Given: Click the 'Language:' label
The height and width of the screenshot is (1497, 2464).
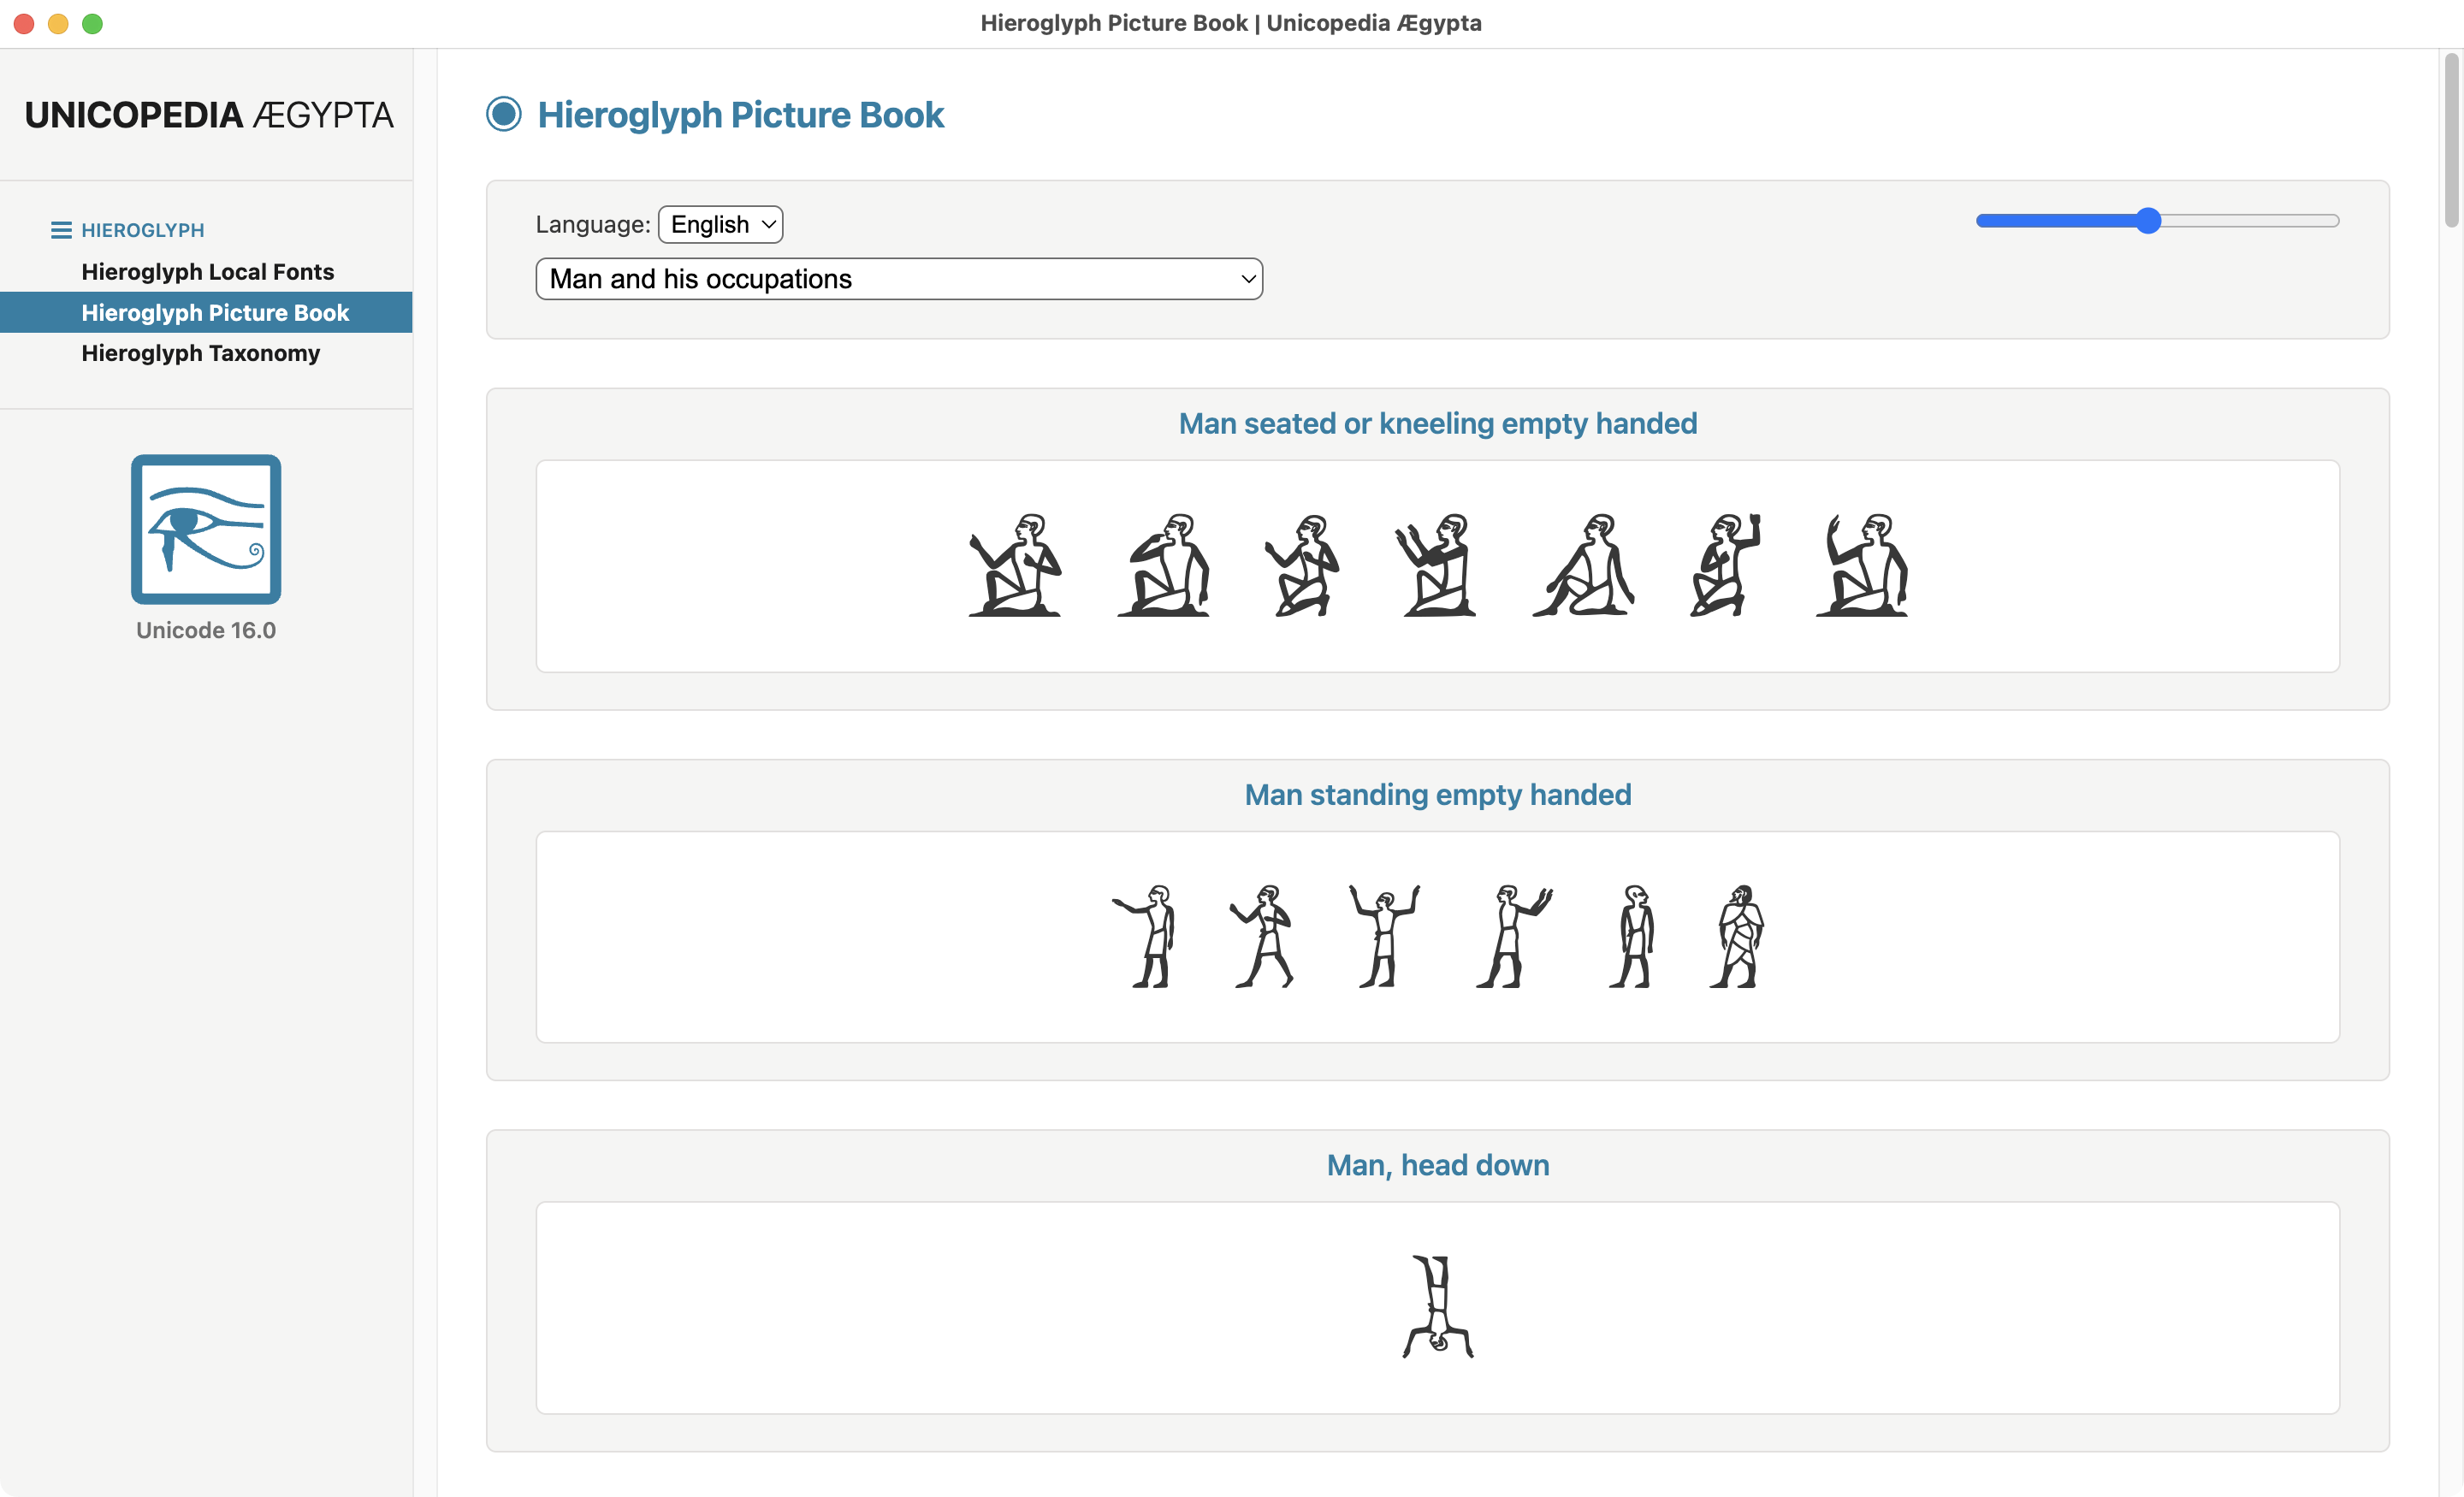Looking at the screenshot, I should point(593,224).
